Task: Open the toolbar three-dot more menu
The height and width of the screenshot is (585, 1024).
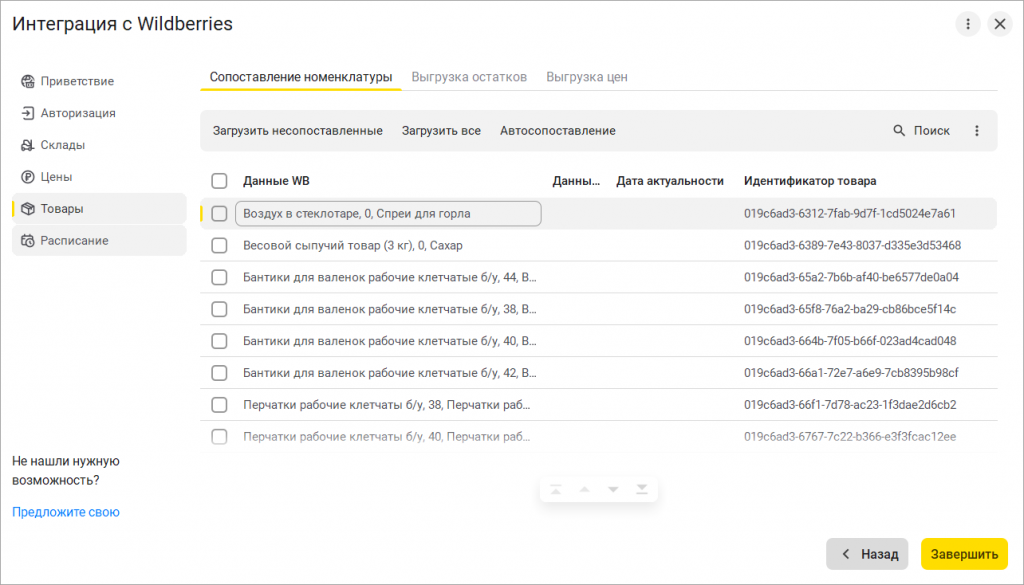Action: tap(977, 131)
